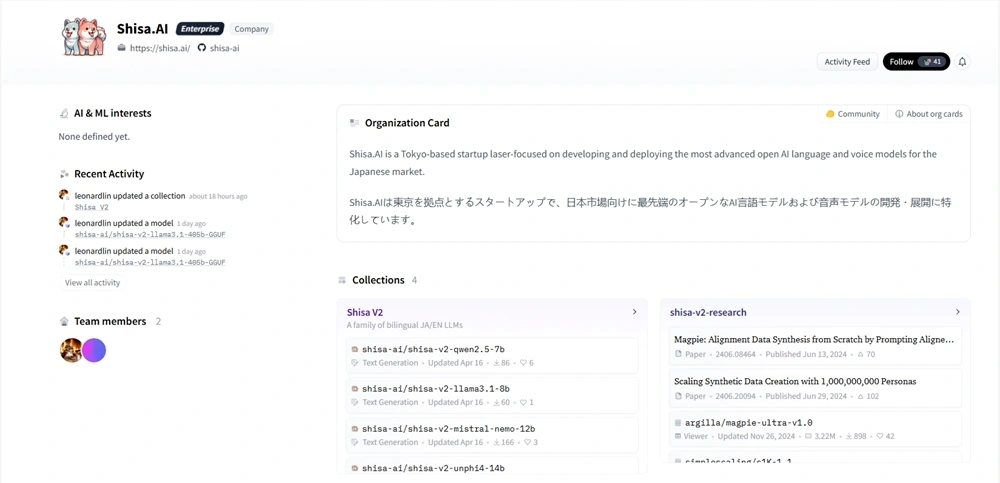Click the Community emoji icon
Screen dimensions: 1000x483
click(830, 114)
